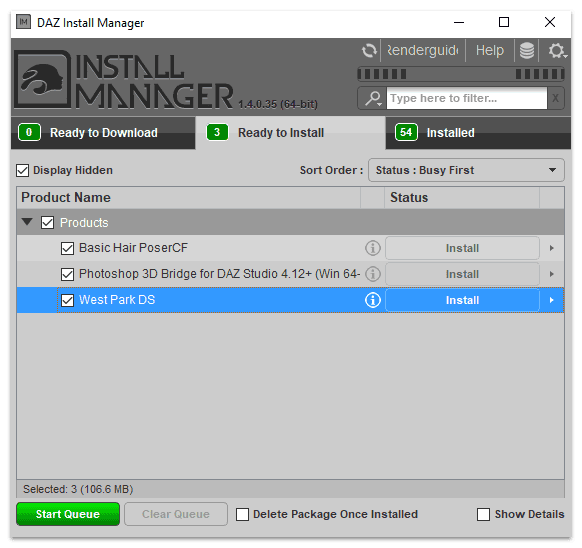Click the magnifier filter options icon
Screen dimensions: 582x548
pyautogui.click(x=373, y=98)
